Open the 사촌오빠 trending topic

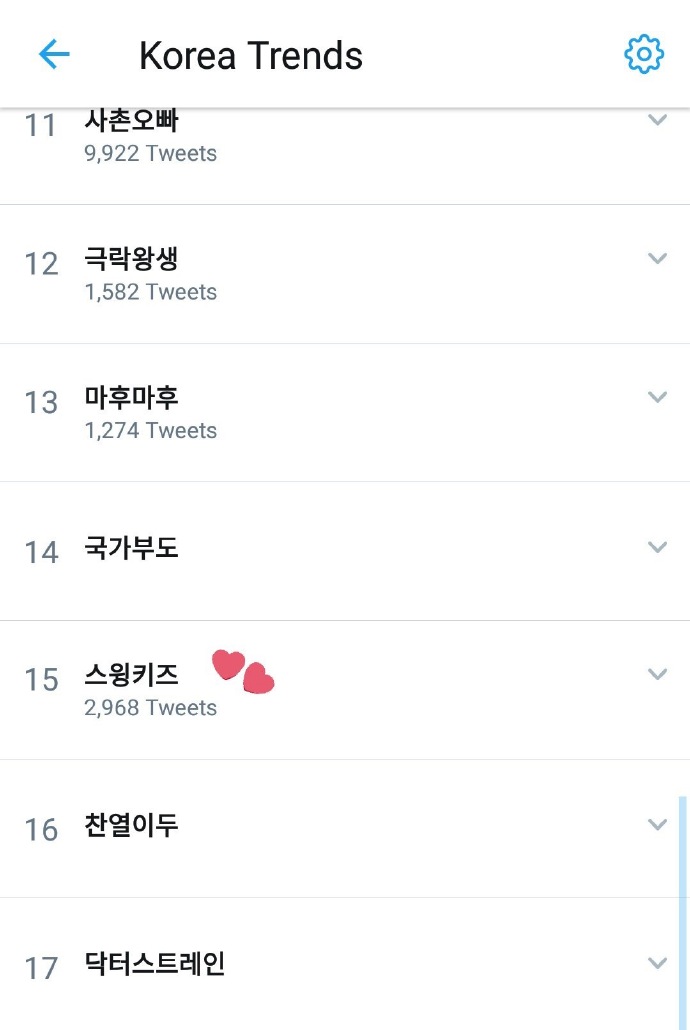pos(132,122)
